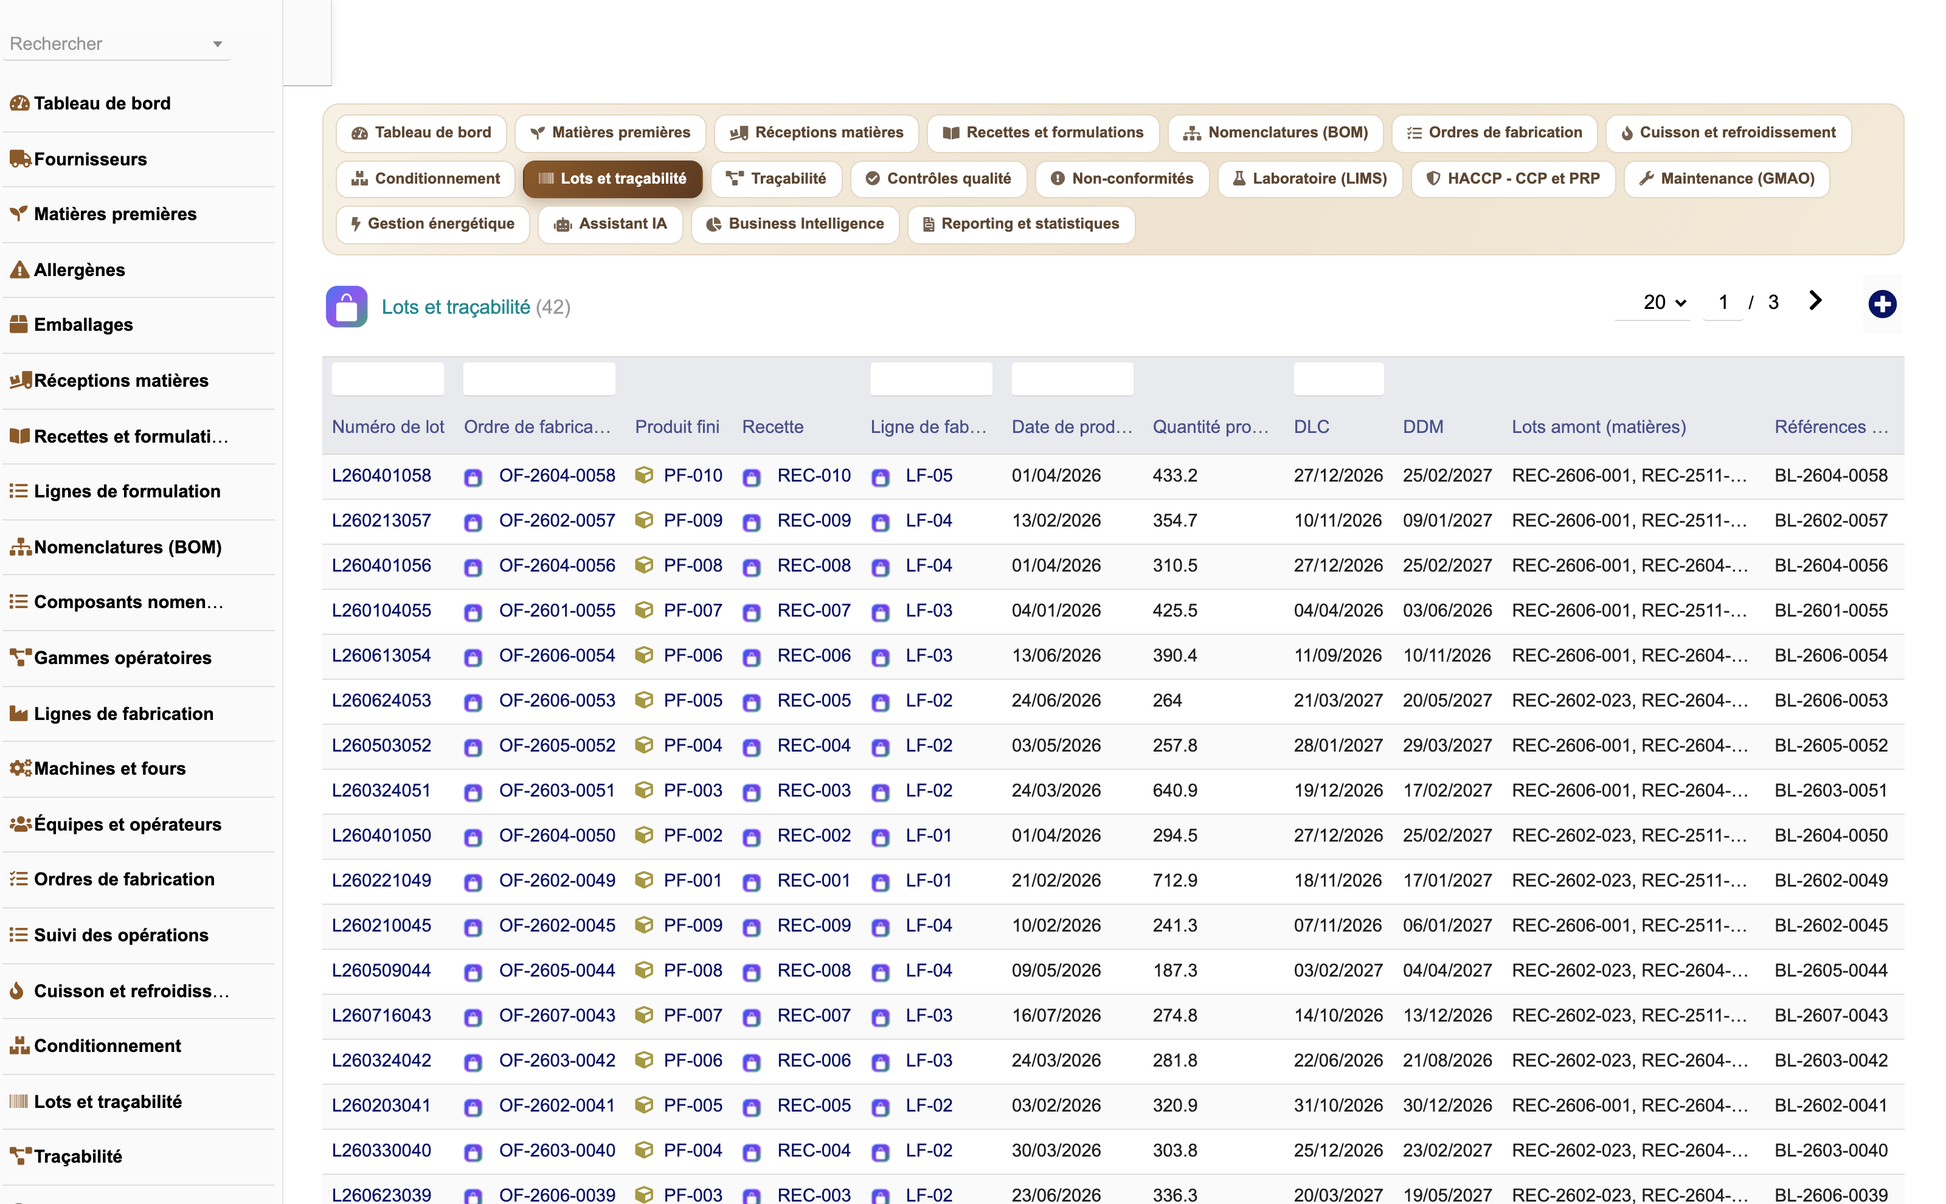Sort by Lots amont (matières) header
Screen dimensions: 1946x1204
point(1598,427)
